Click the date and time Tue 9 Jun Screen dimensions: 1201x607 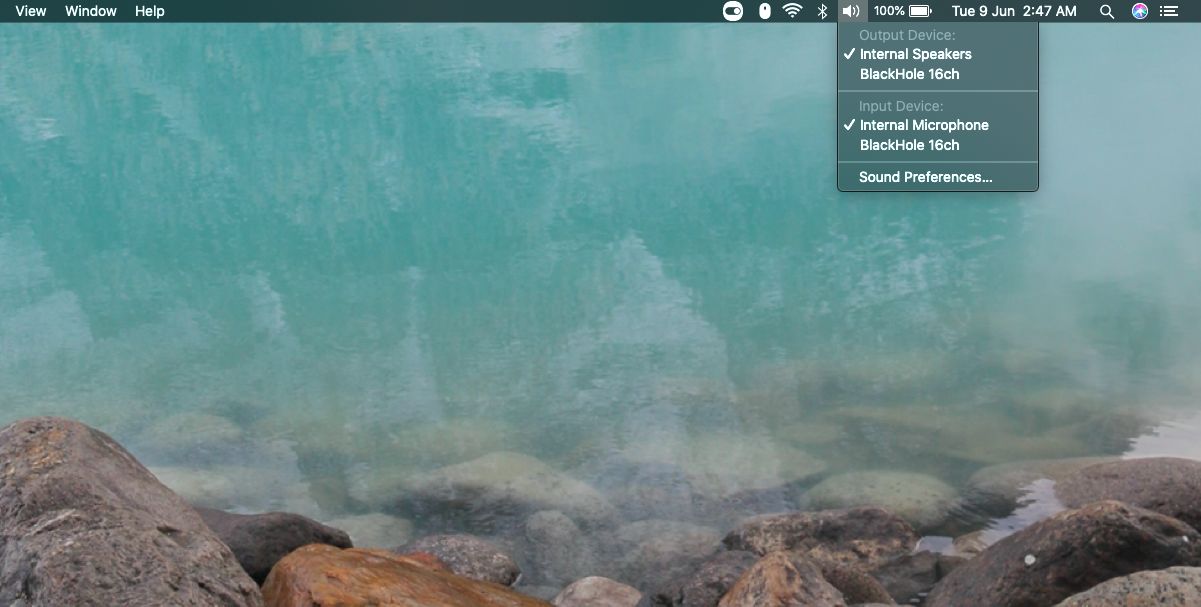(1014, 11)
